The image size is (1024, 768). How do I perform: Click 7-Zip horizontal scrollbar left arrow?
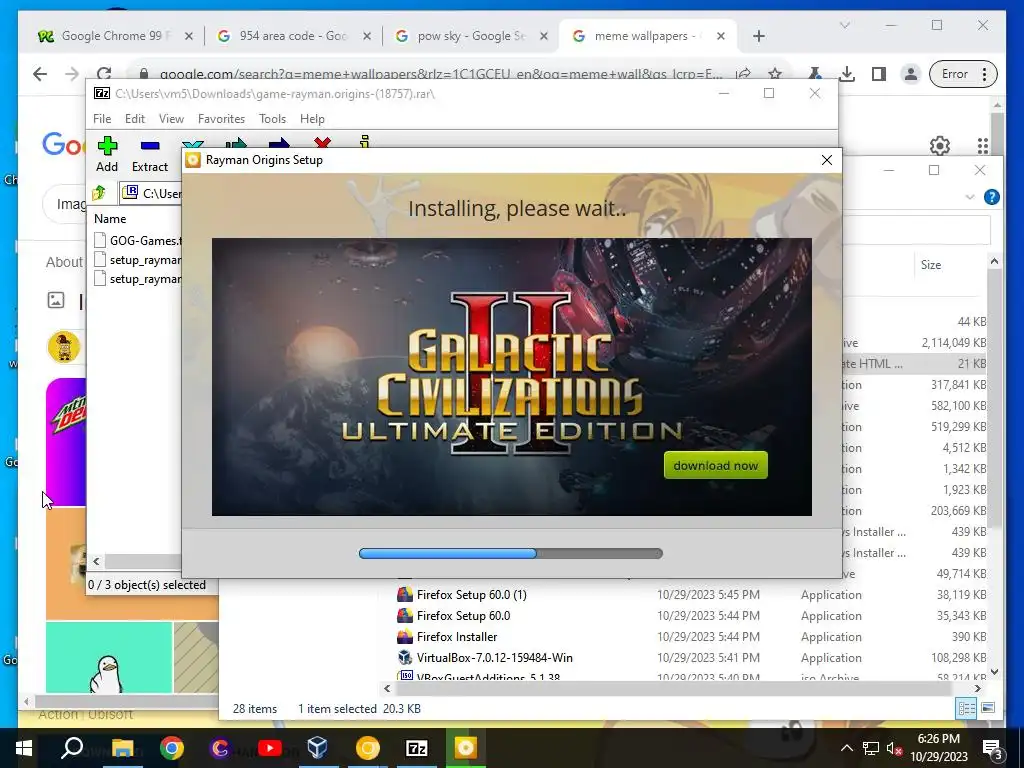[97, 561]
